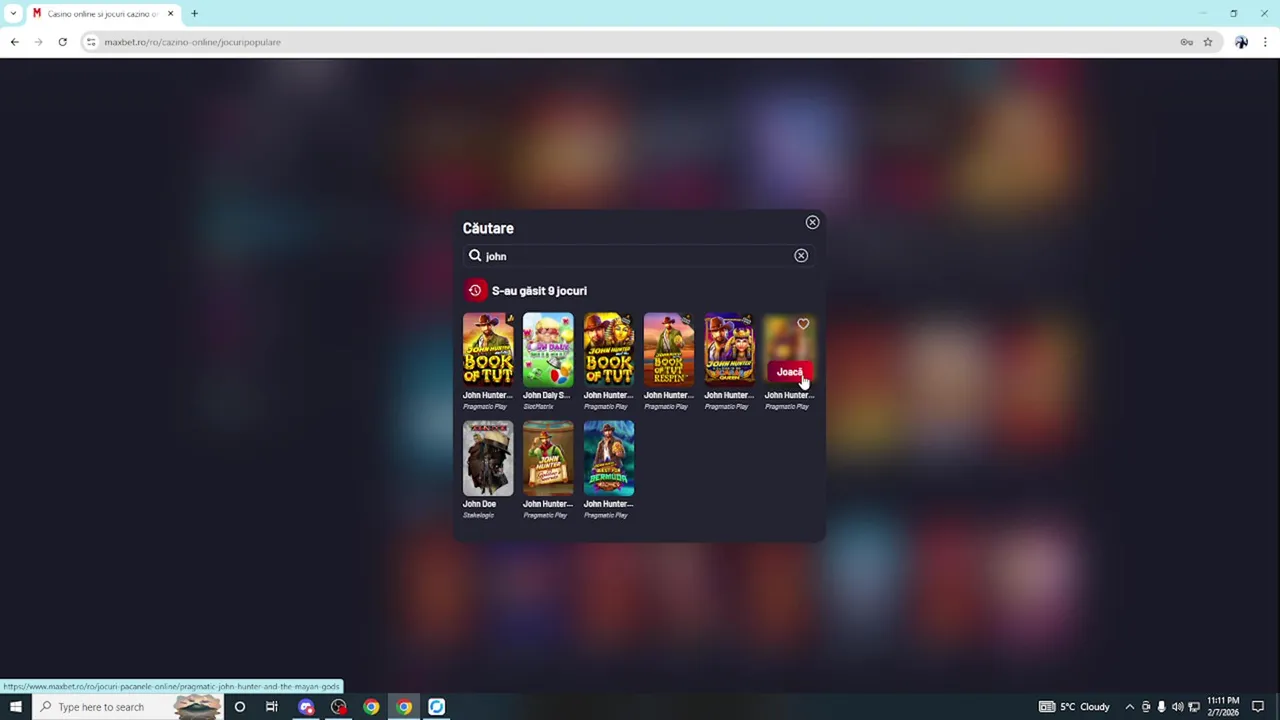Open saved passwords key icon
The image size is (1280, 720).
pyautogui.click(x=1186, y=42)
